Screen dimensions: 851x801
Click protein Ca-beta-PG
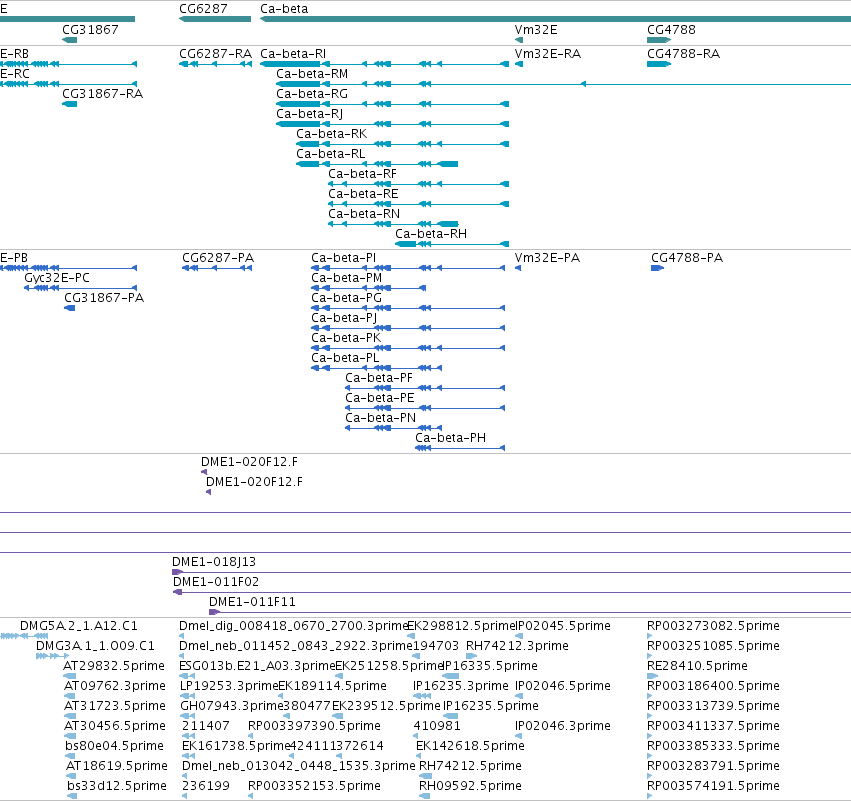tap(346, 298)
